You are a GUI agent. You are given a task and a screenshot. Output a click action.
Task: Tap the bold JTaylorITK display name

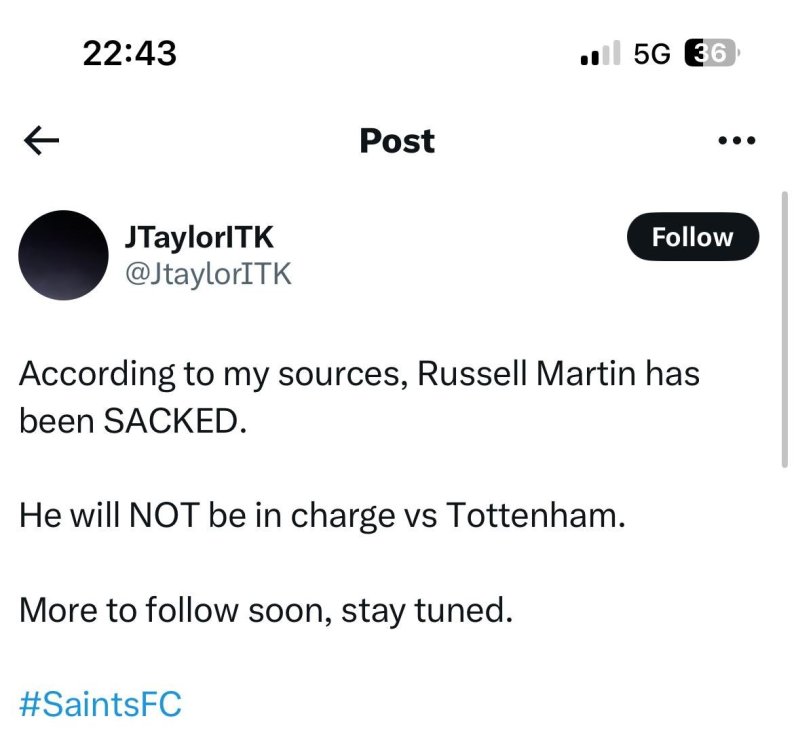(200, 238)
